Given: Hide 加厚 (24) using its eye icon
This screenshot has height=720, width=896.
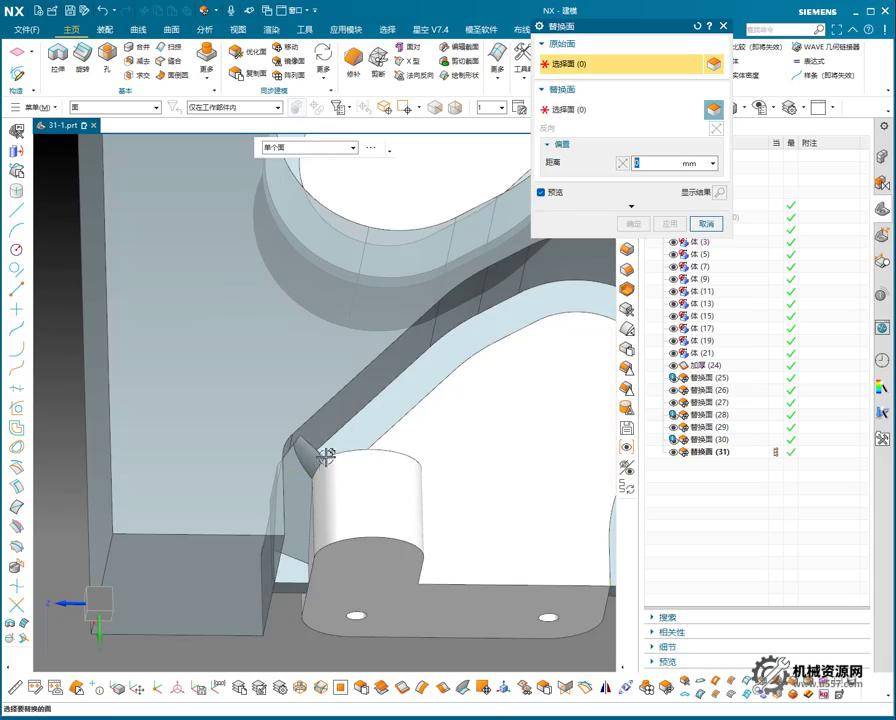Looking at the screenshot, I should point(673,366).
